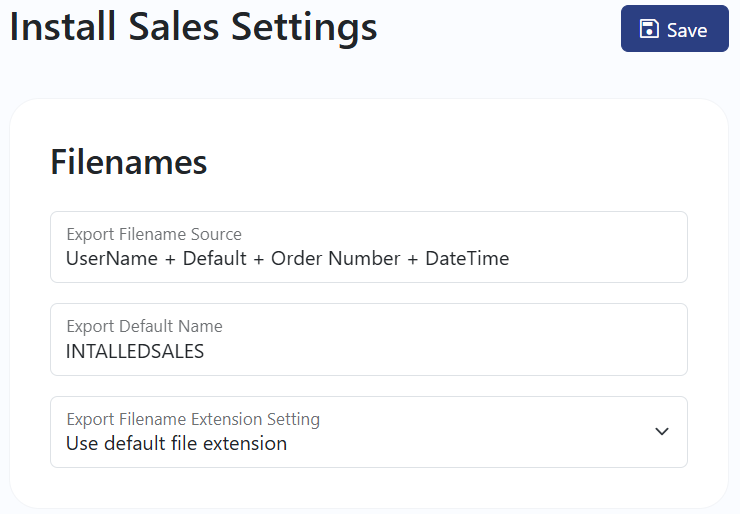Open Export Filename Extension Setting dropdown
This screenshot has width=740, height=514.
click(x=369, y=432)
